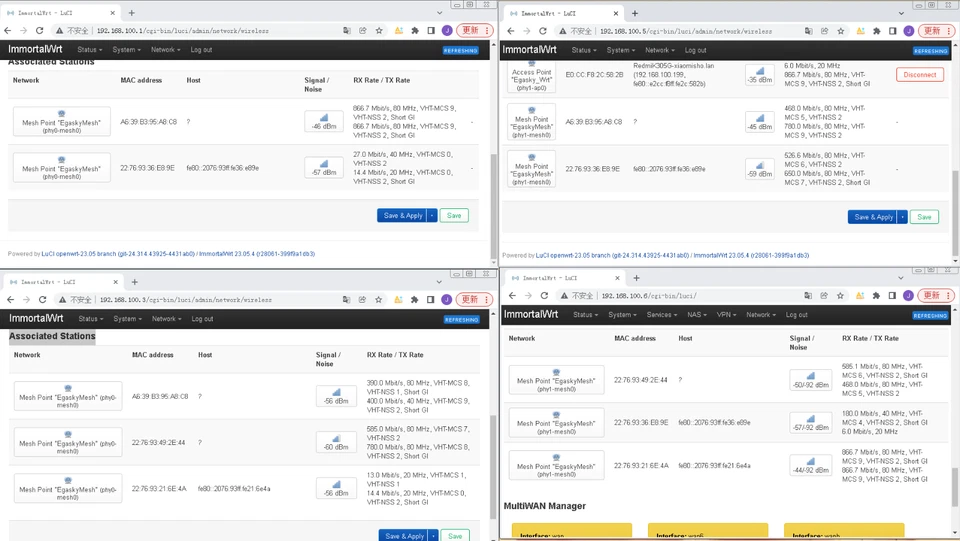Image resolution: width=960 pixels, height=541 pixels.
Task: Open Status menu in 192.168.100.5 window
Action: point(584,50)
